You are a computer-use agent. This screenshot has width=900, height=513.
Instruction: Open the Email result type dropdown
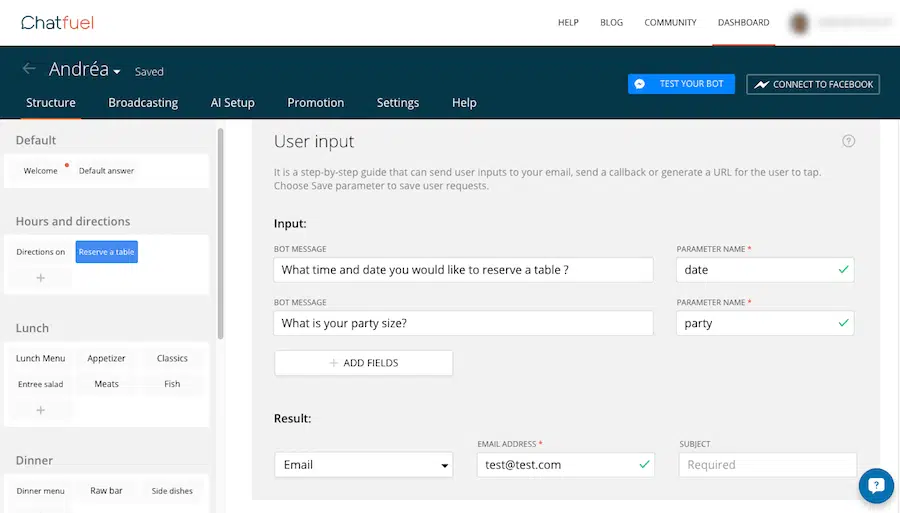coord(363,465)
